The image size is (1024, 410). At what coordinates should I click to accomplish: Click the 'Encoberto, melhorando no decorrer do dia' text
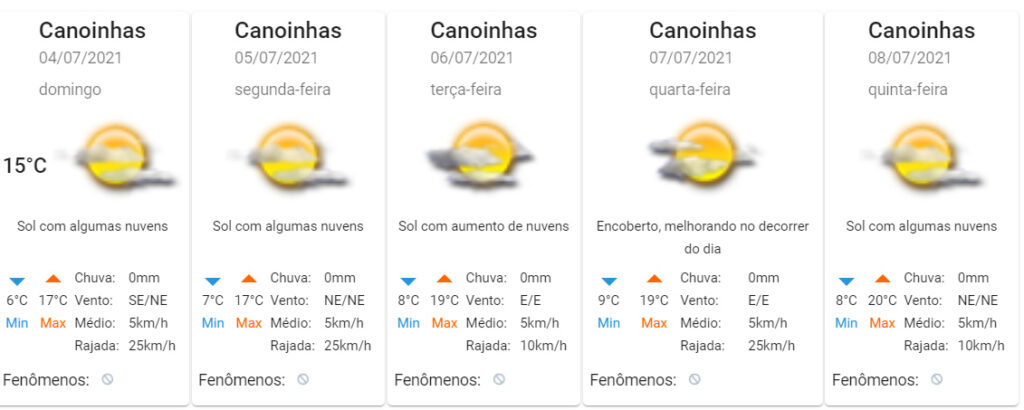703,238
